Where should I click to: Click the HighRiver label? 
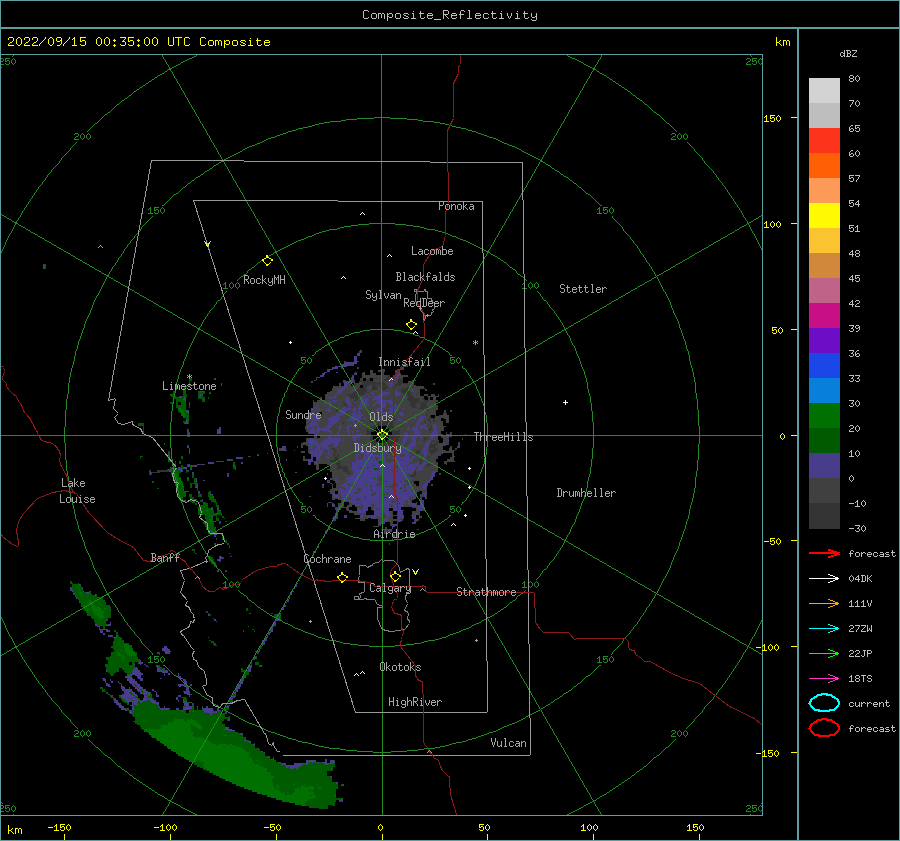[415, 702]
